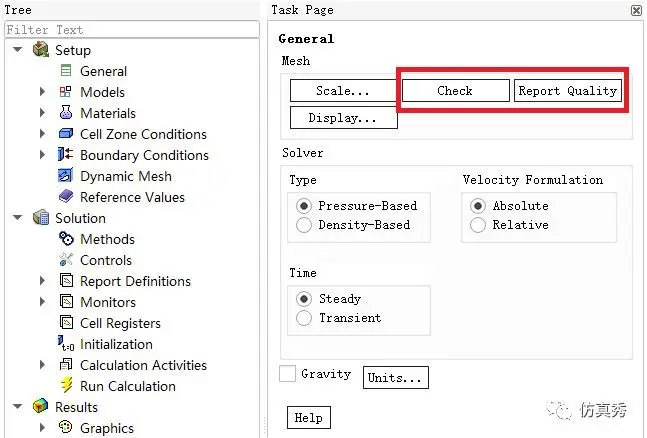Expand the Calculation Activities node

point(43,365)
